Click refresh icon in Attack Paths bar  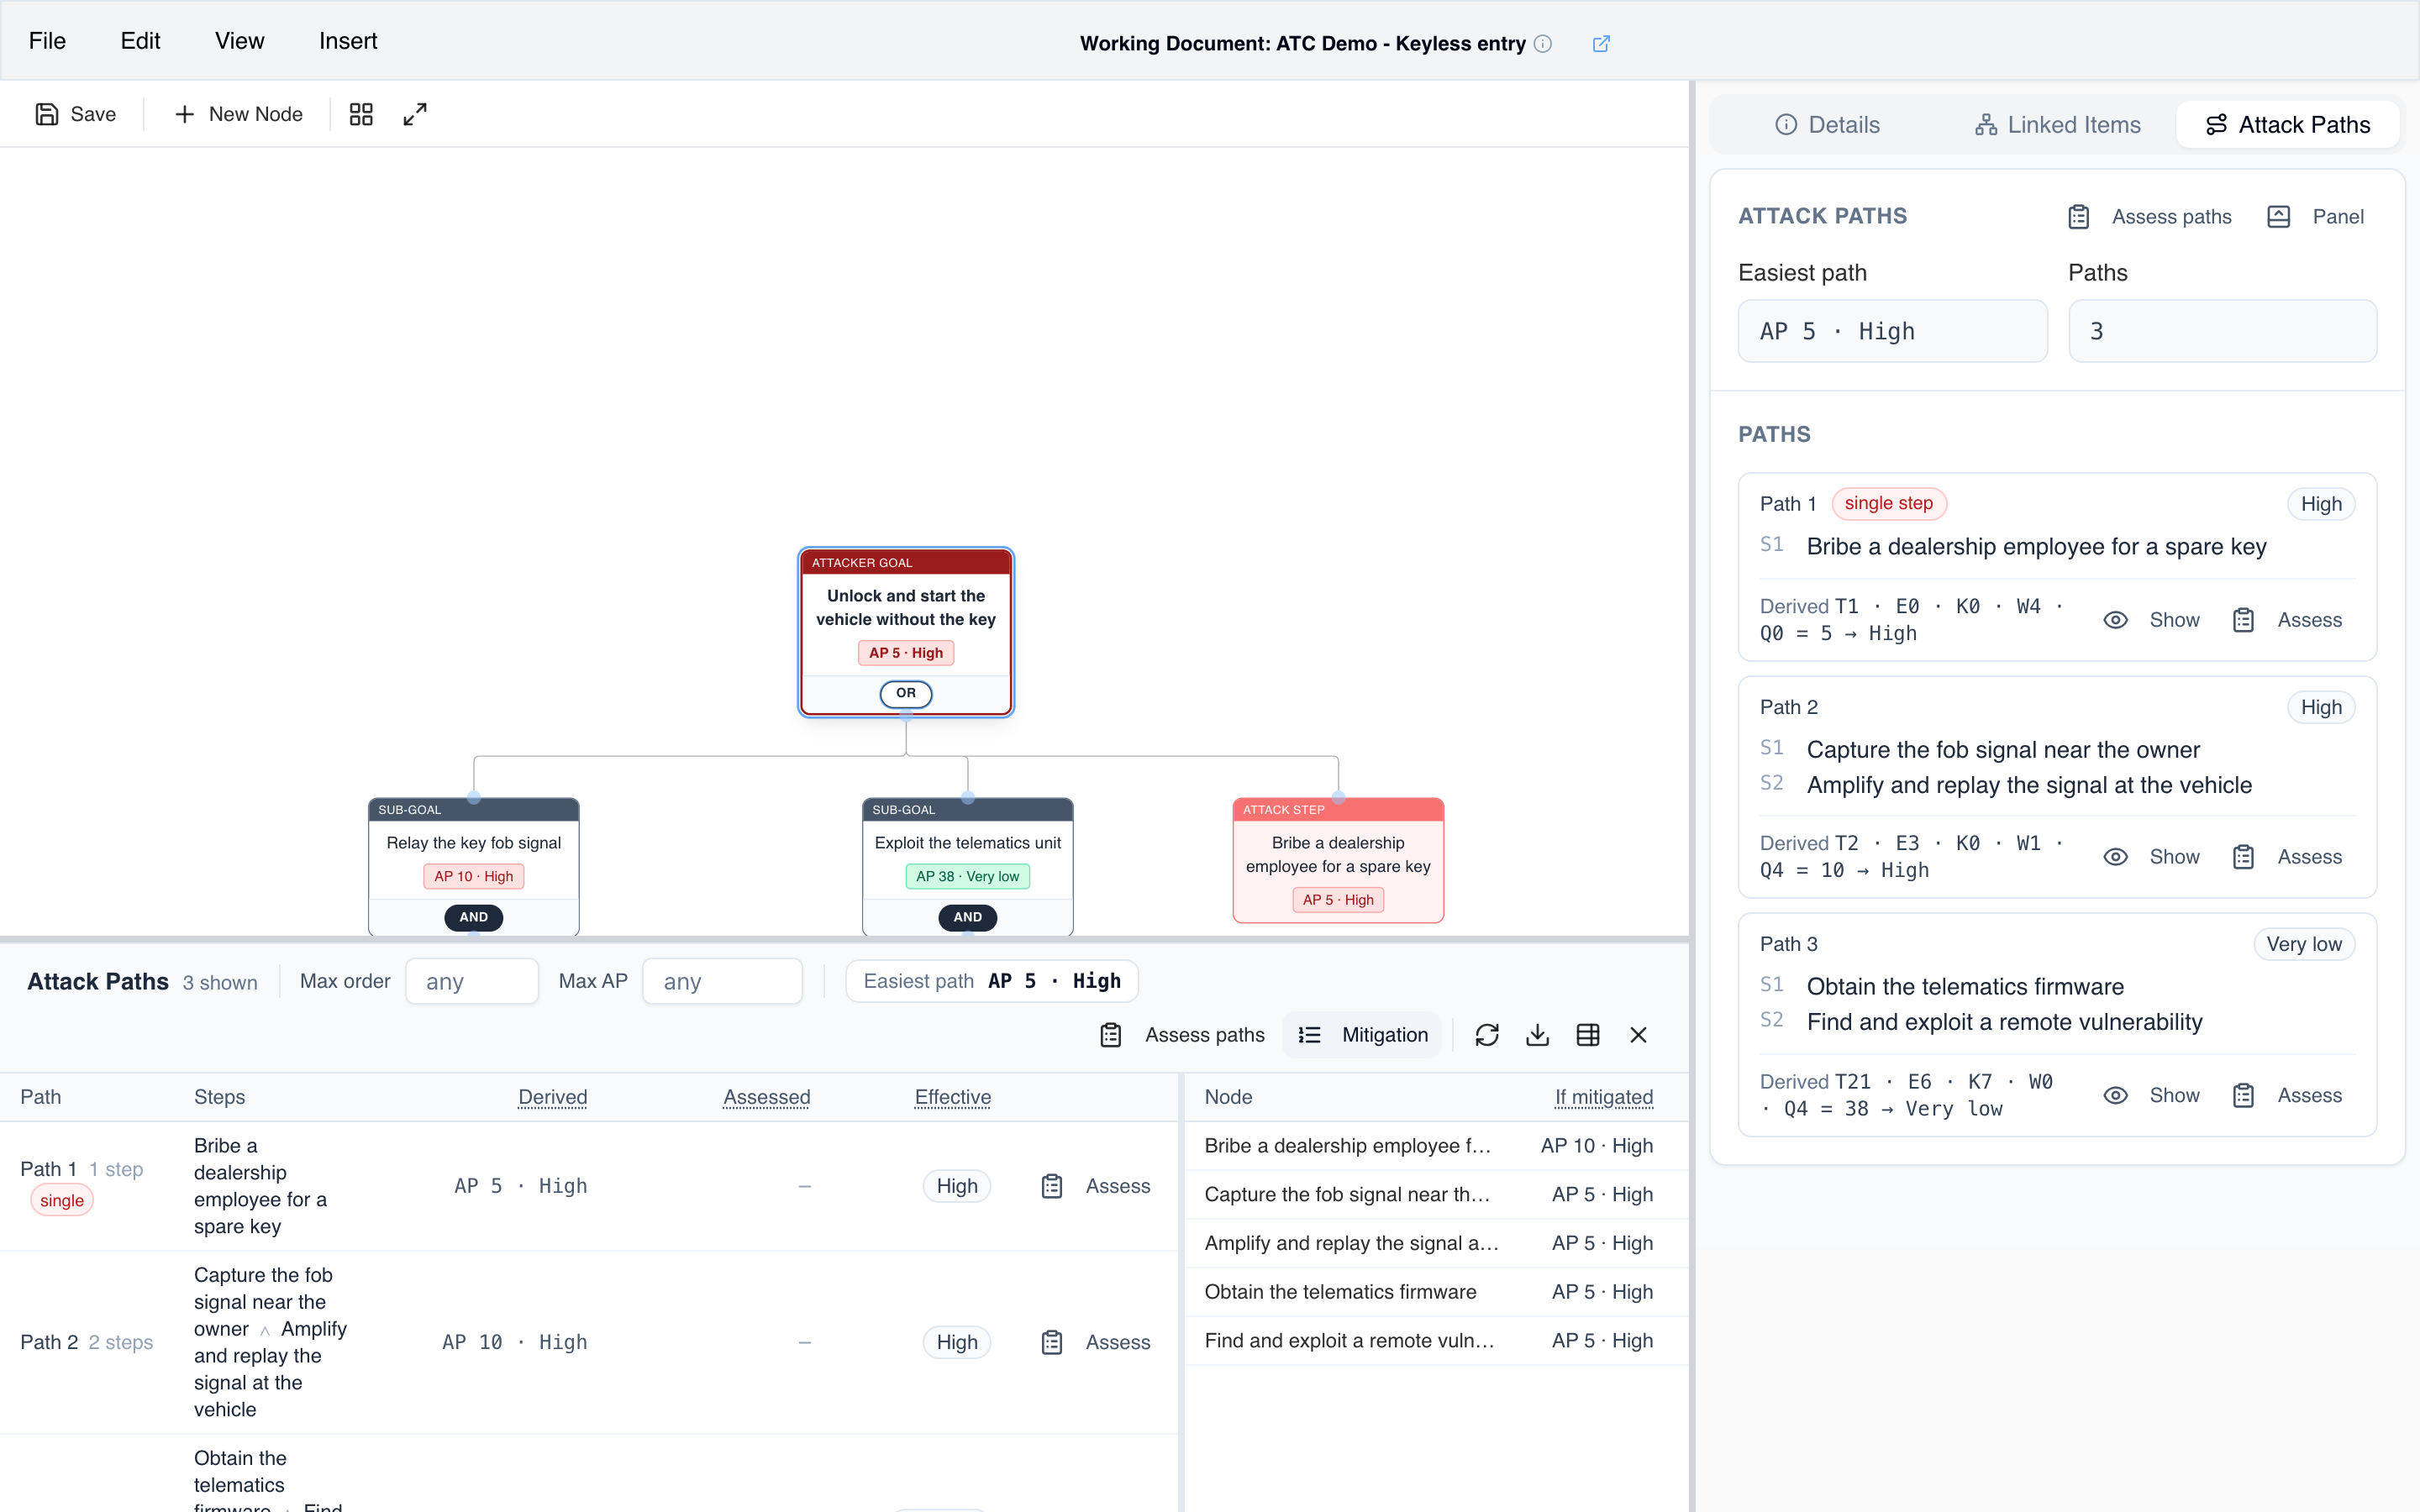(x=1487, y=1035)
